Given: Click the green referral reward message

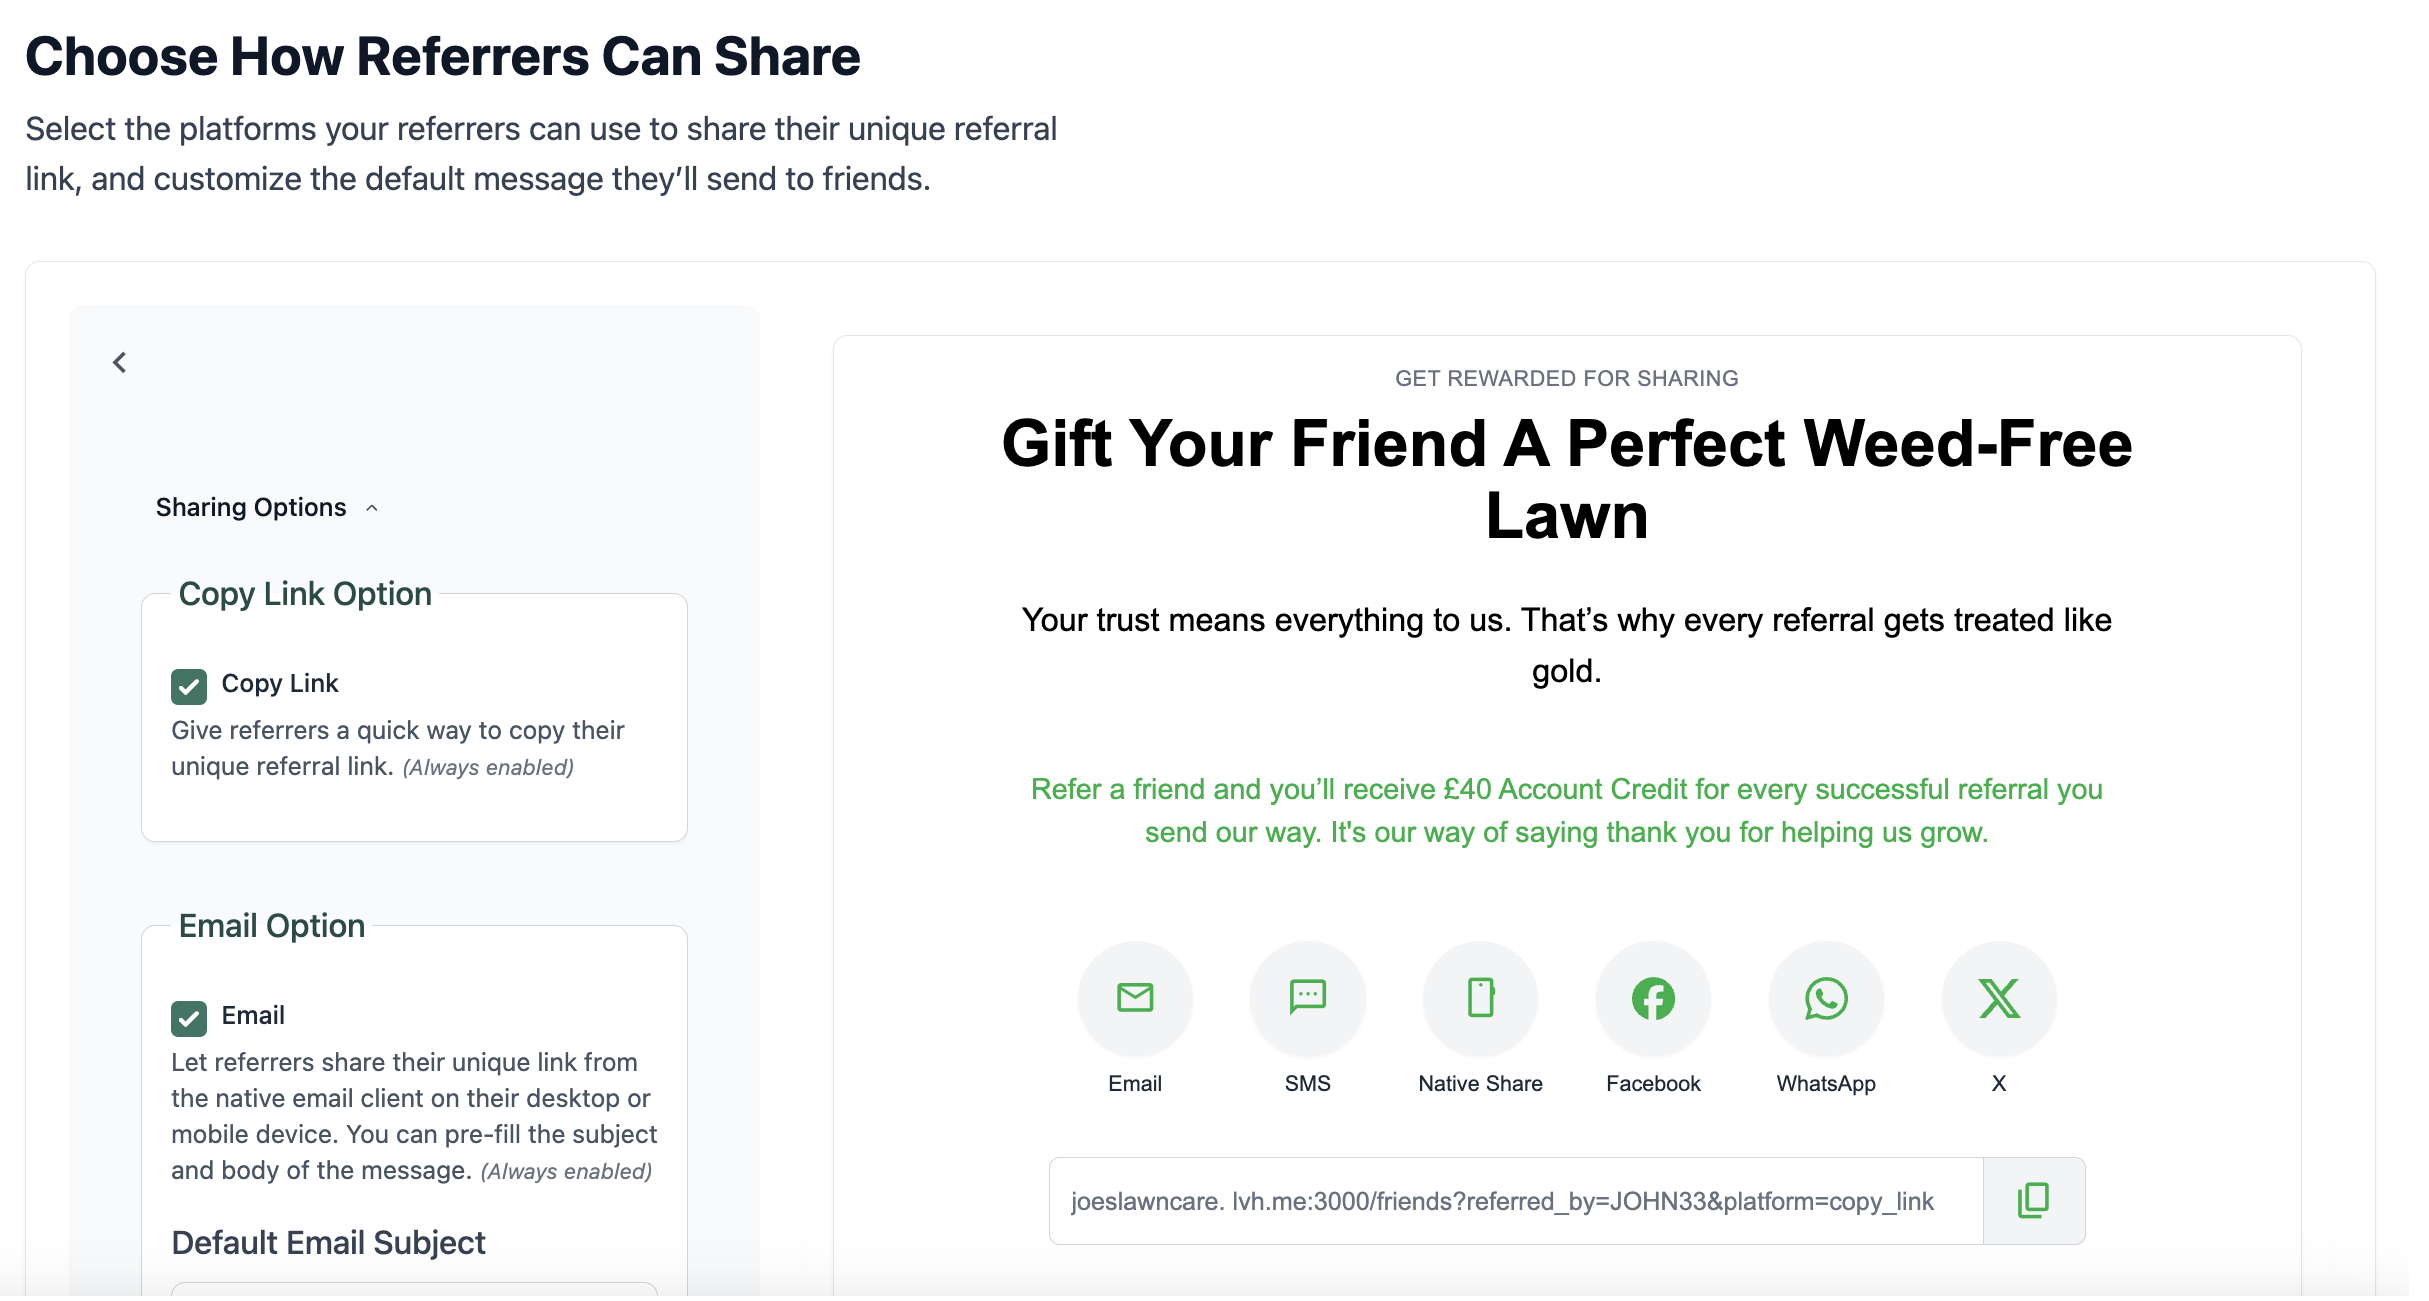Looking at the screenshot, I should 1566,810.
